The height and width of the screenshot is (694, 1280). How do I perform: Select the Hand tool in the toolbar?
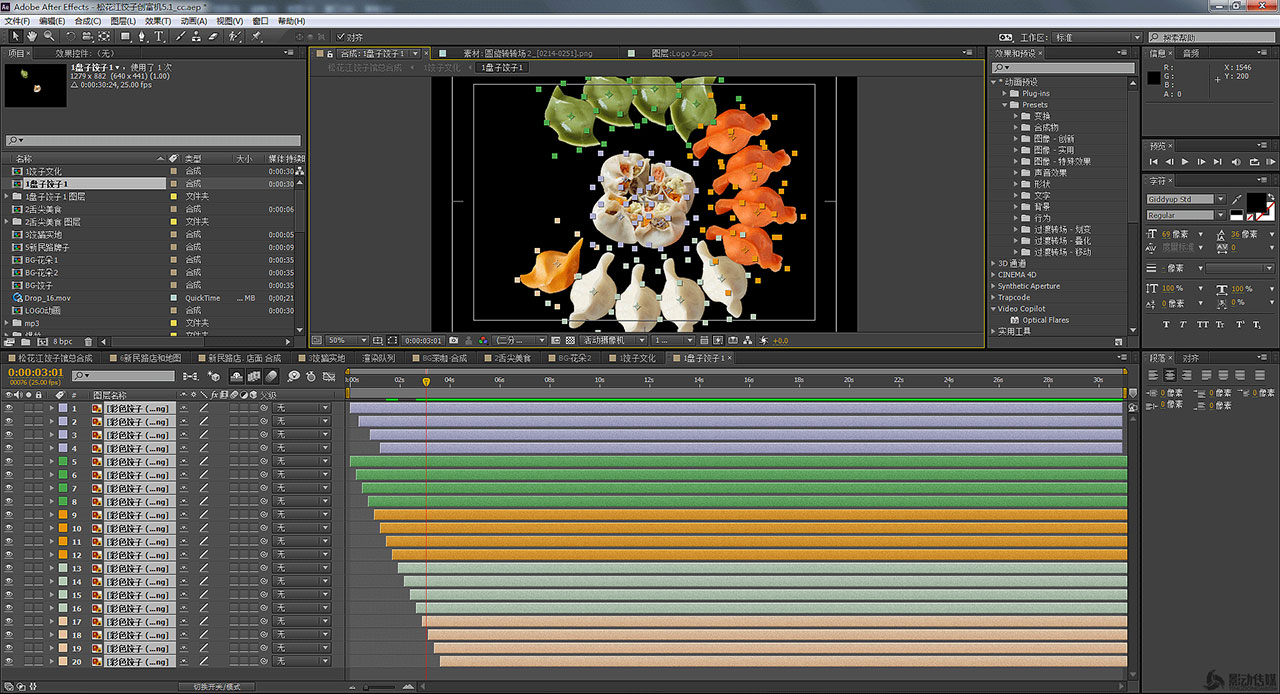[x=32, y=37]
